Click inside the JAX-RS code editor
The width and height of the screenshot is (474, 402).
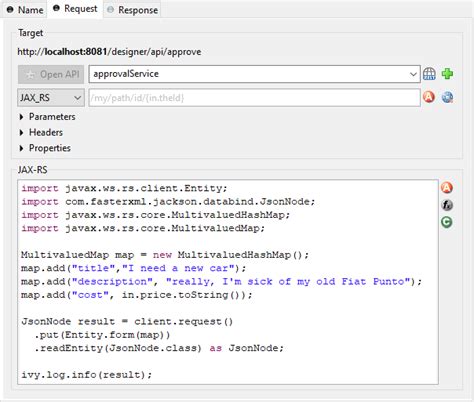tap(228, 282)
